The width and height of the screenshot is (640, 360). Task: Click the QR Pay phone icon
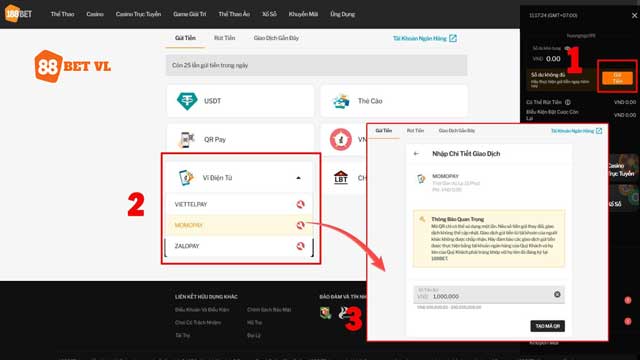[x=186, y=140]
